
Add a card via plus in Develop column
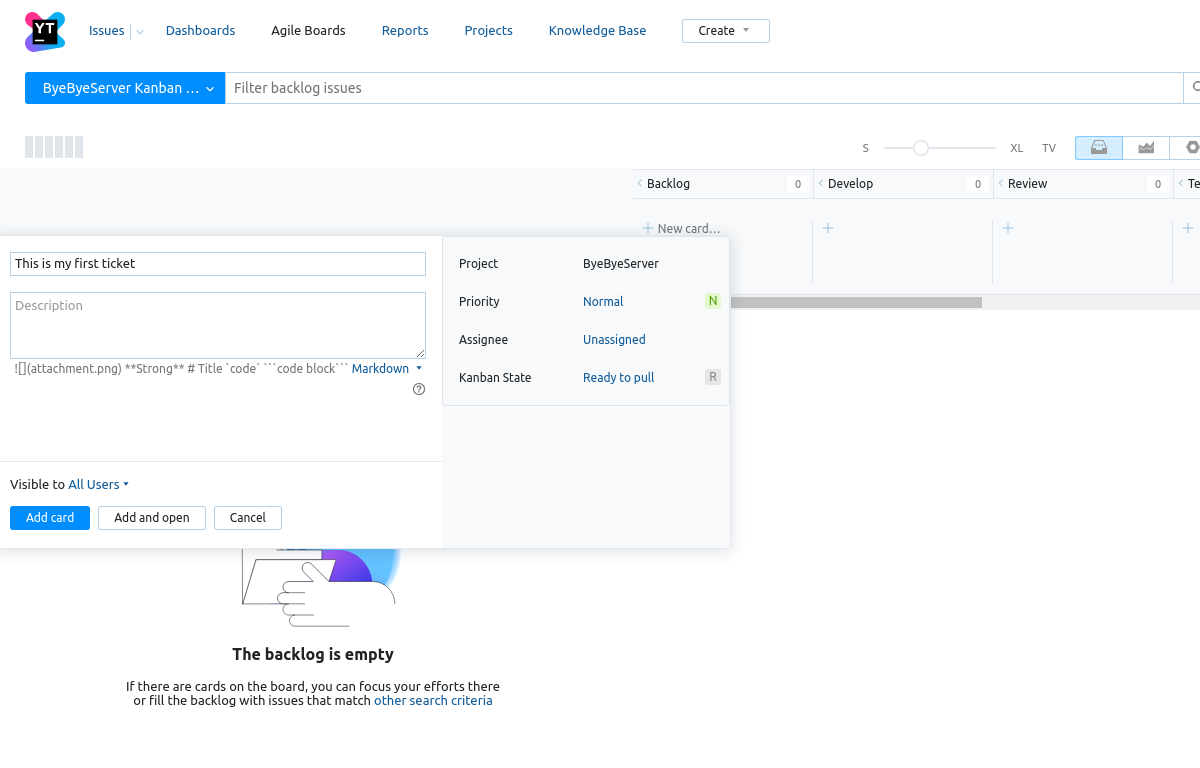coord(828,228)
